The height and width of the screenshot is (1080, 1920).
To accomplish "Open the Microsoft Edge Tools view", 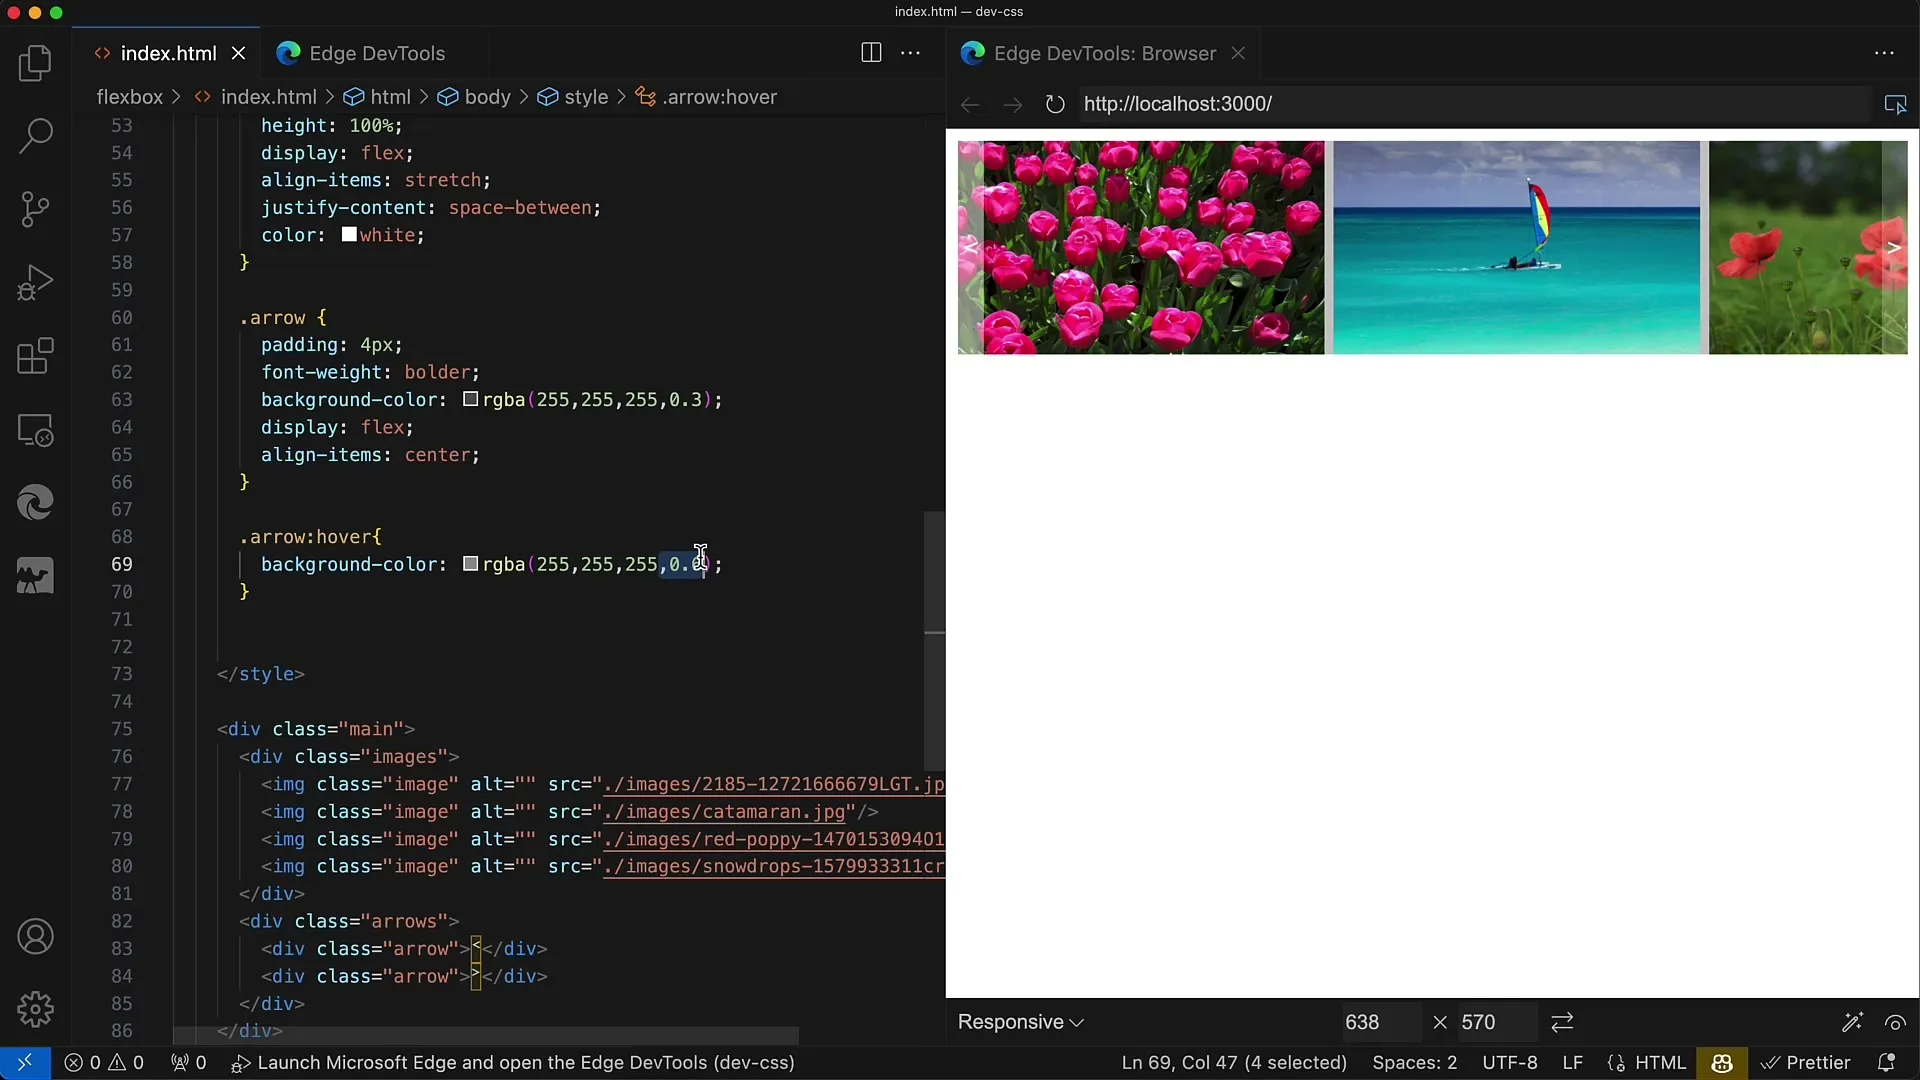I will click(36, 503).
